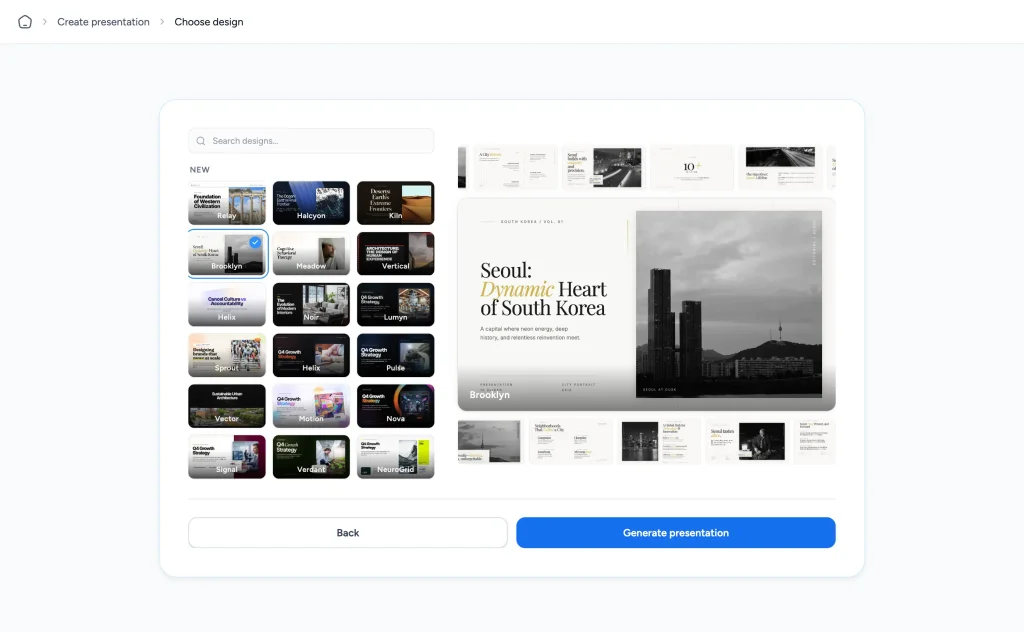Select the Verdant design template
This screenshot has width=1024, height=632.
[x=311, y=457]
